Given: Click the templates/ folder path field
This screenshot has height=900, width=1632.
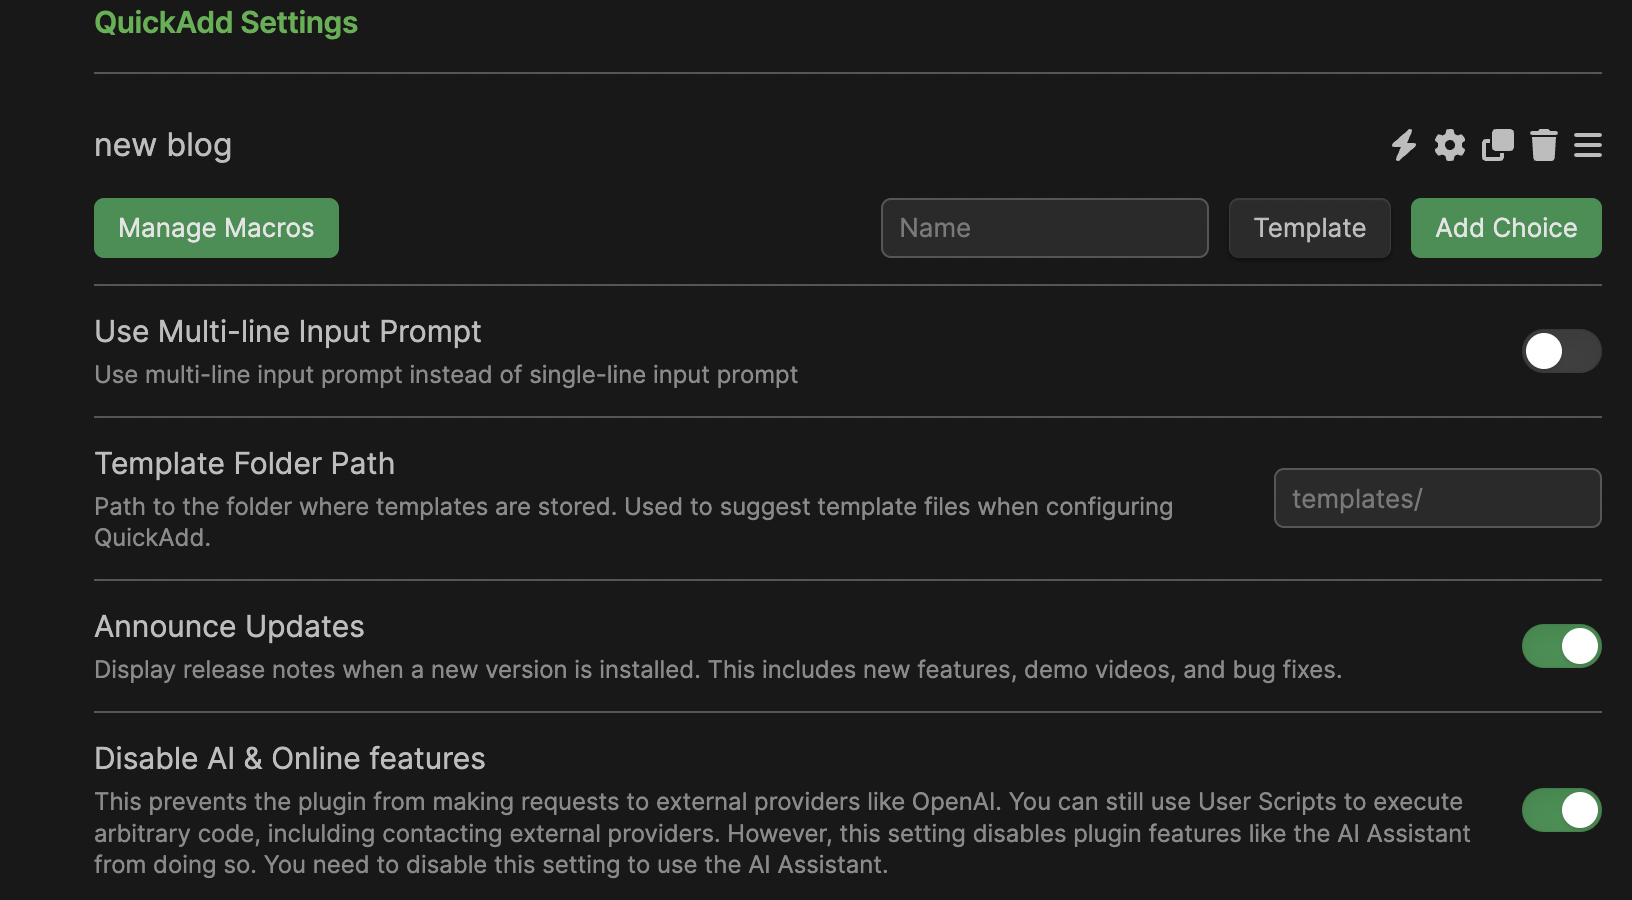Looking at the screenshot, I should coord(1437,498).
